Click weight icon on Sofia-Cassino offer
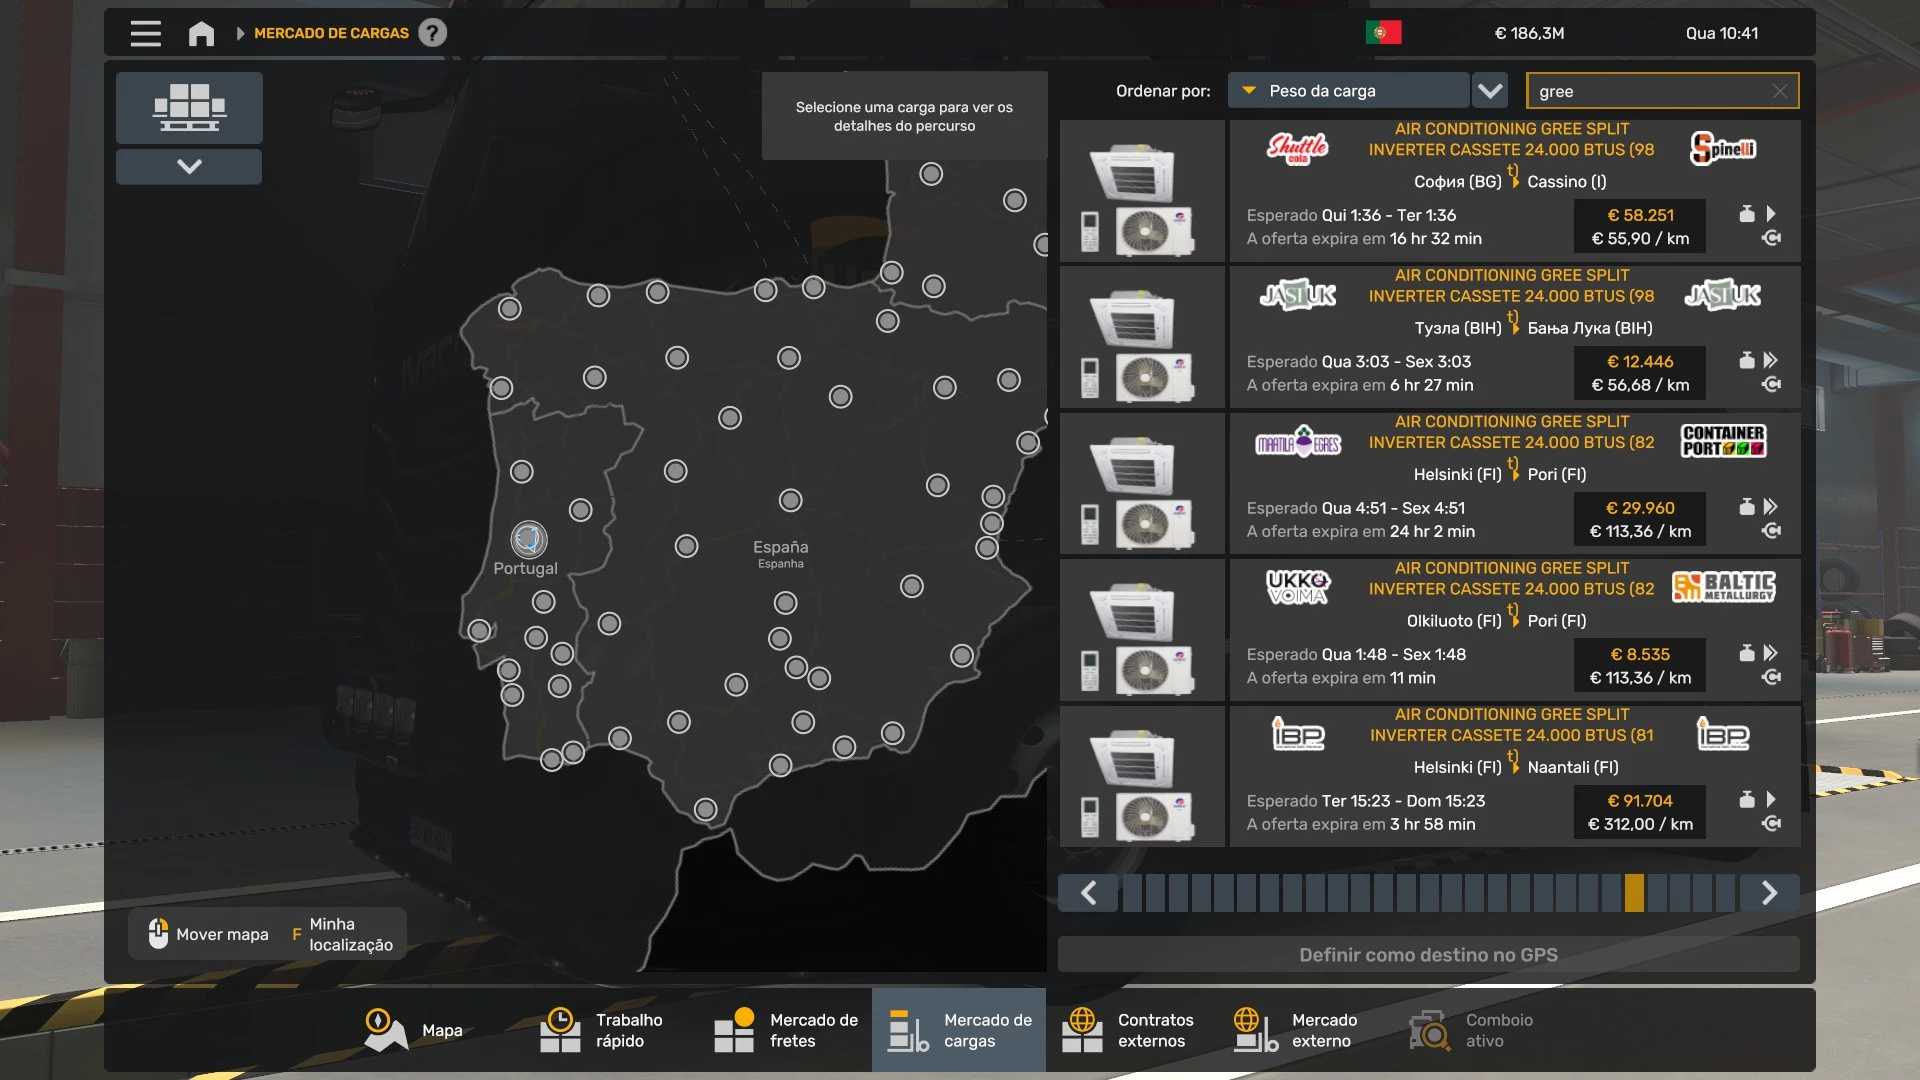1920x1080 pixels. coord(1746,214)
